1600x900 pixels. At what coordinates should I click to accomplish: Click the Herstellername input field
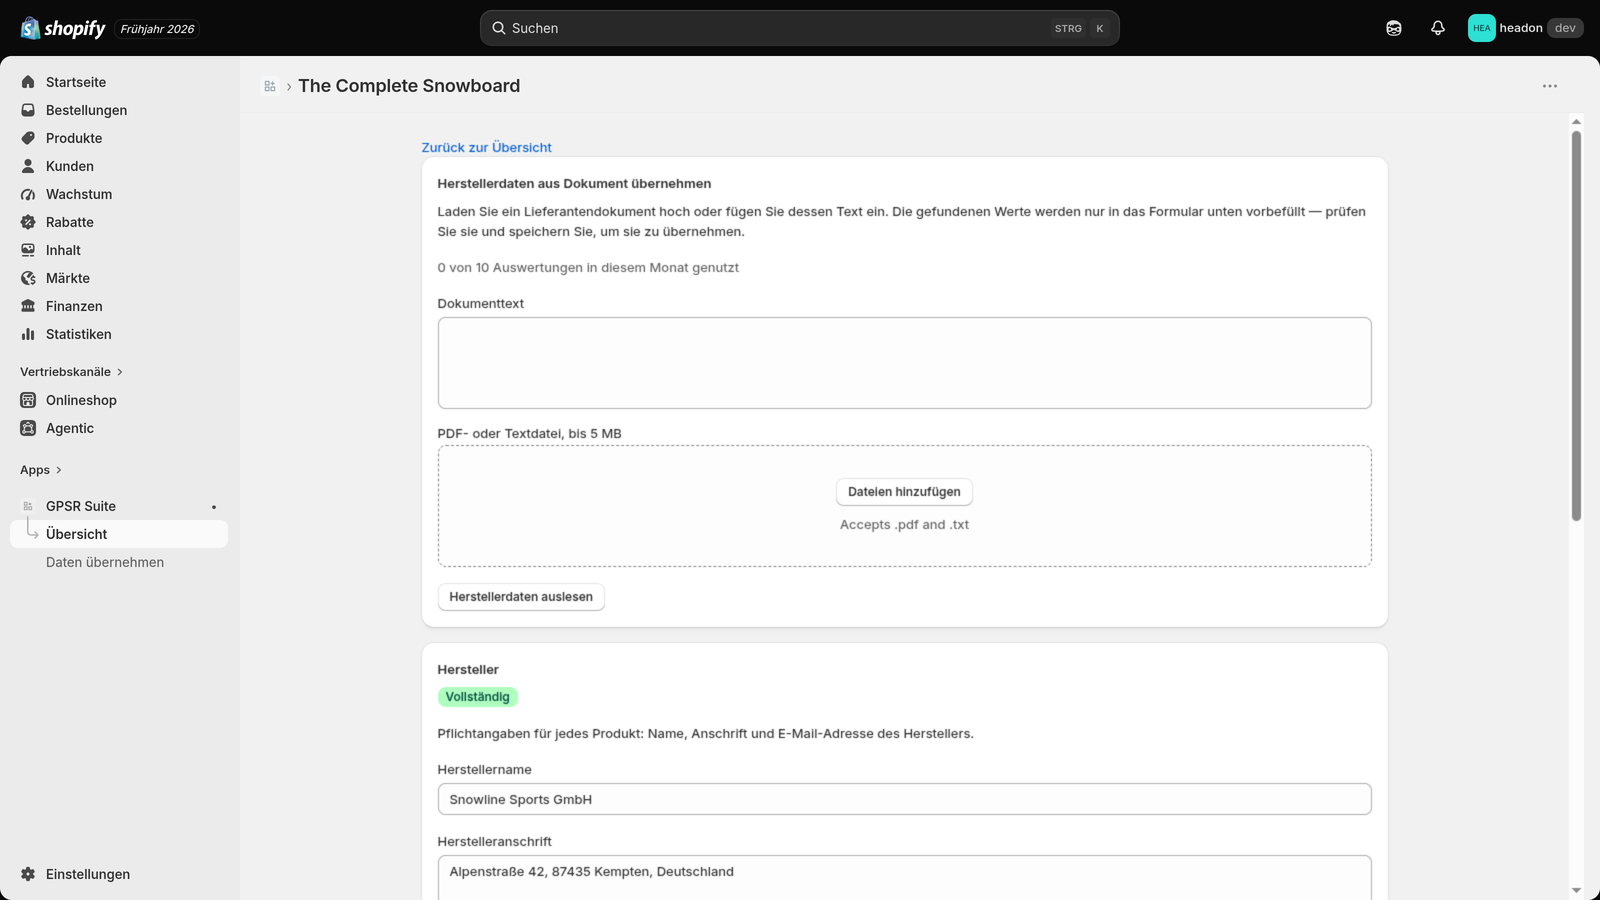(x=904, y=799)
